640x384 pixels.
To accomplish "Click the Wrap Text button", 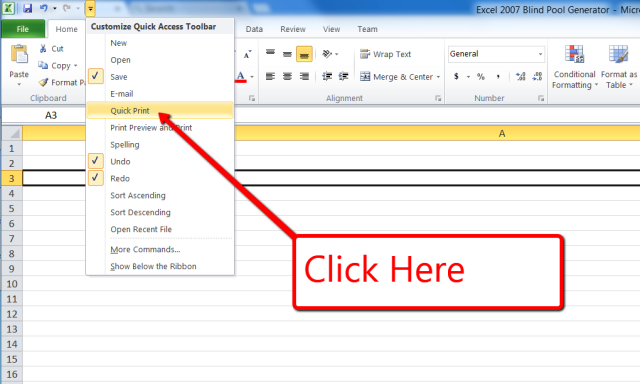I will tap(385, 54).
